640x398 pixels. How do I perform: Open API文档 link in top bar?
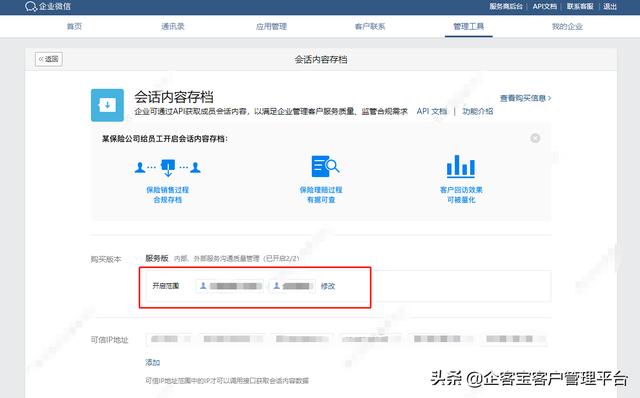point(544,7)
